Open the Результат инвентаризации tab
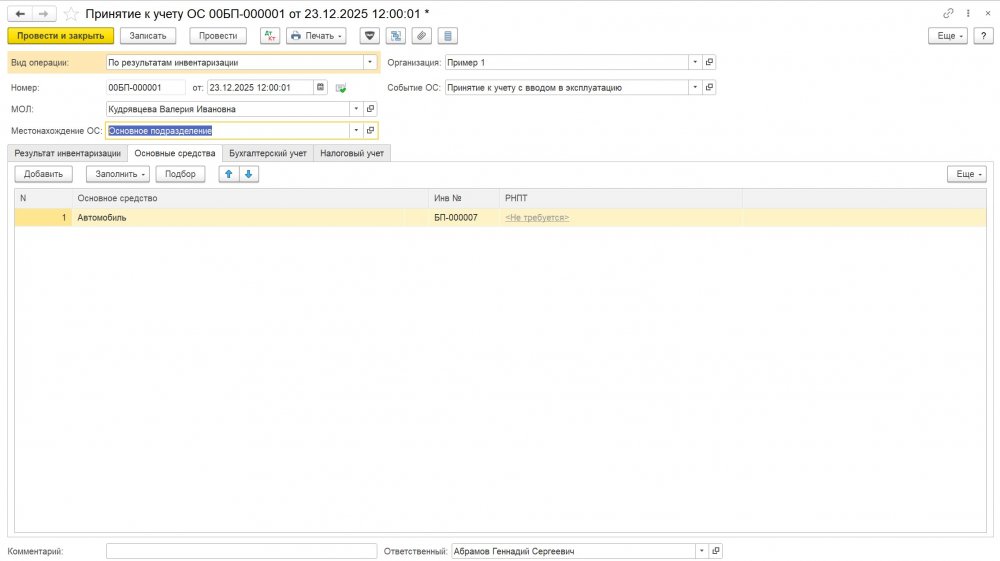This screenshot has height=561, width=1000. (67, 153)
